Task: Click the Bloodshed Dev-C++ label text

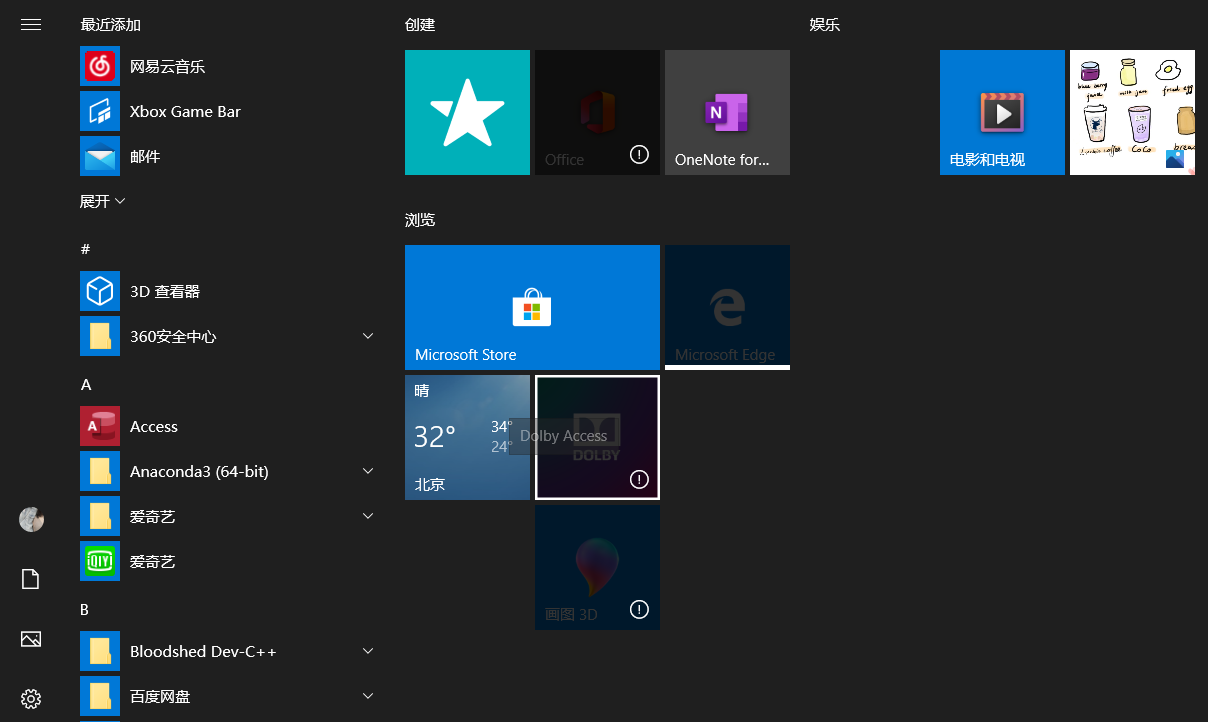Action: pyautogui.click(x=203, y=652)
